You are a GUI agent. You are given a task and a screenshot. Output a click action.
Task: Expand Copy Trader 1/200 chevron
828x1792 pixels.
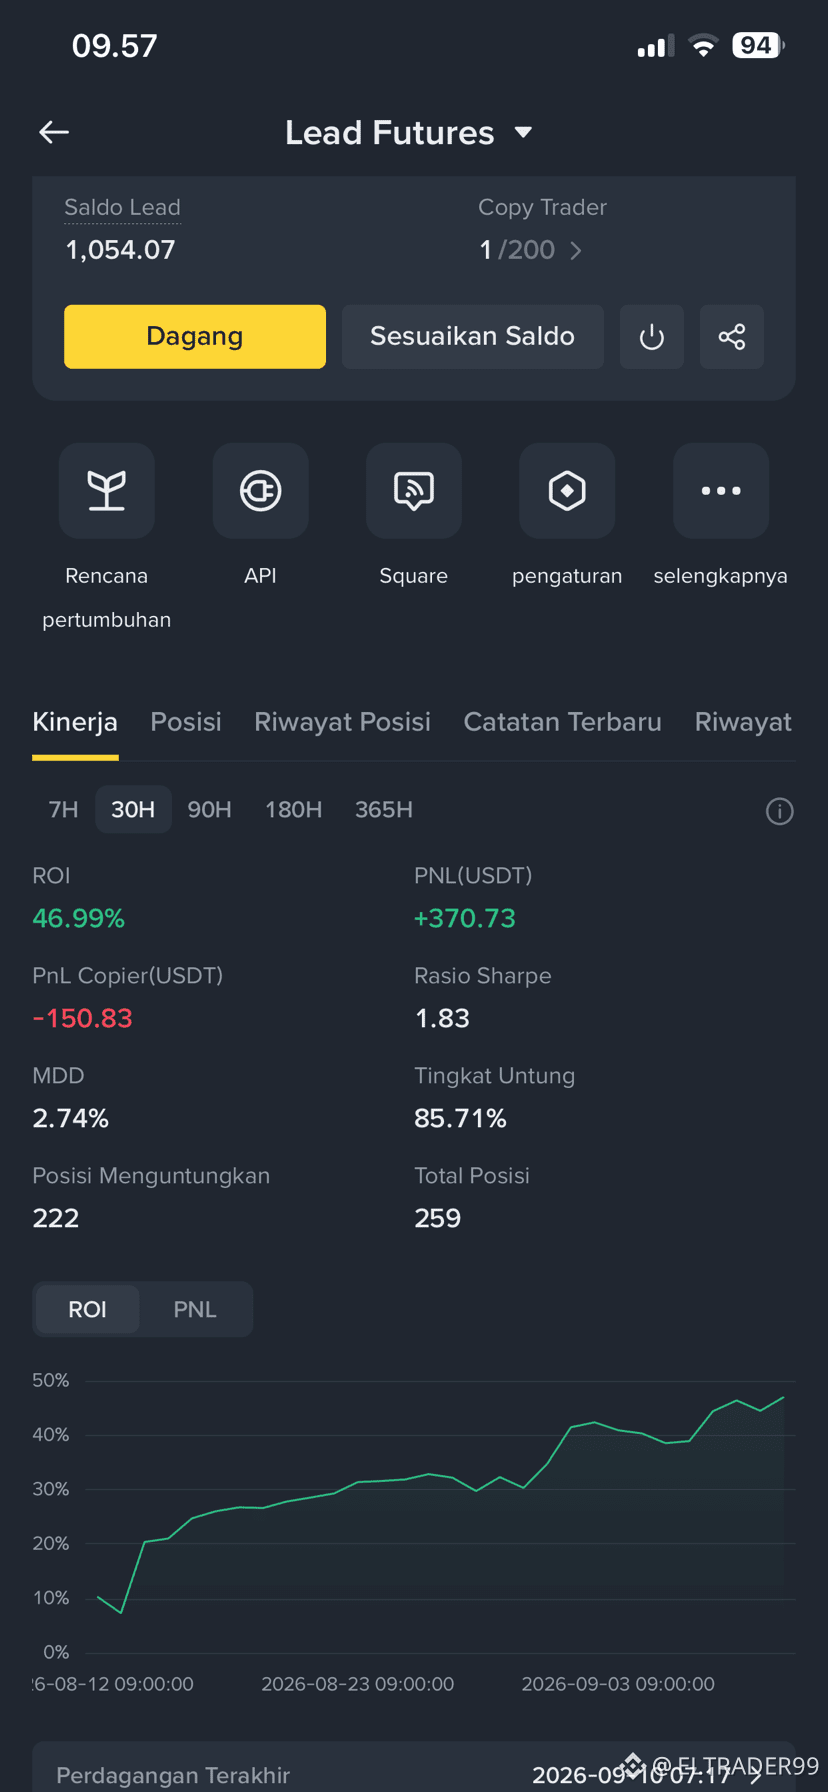576,250
